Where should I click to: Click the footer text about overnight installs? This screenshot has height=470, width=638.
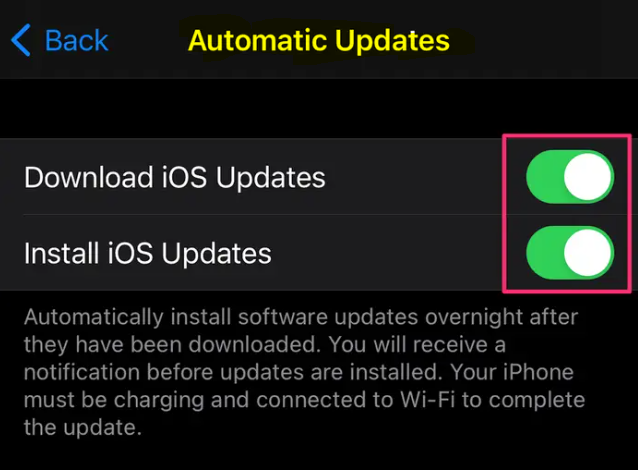point(304,372)
